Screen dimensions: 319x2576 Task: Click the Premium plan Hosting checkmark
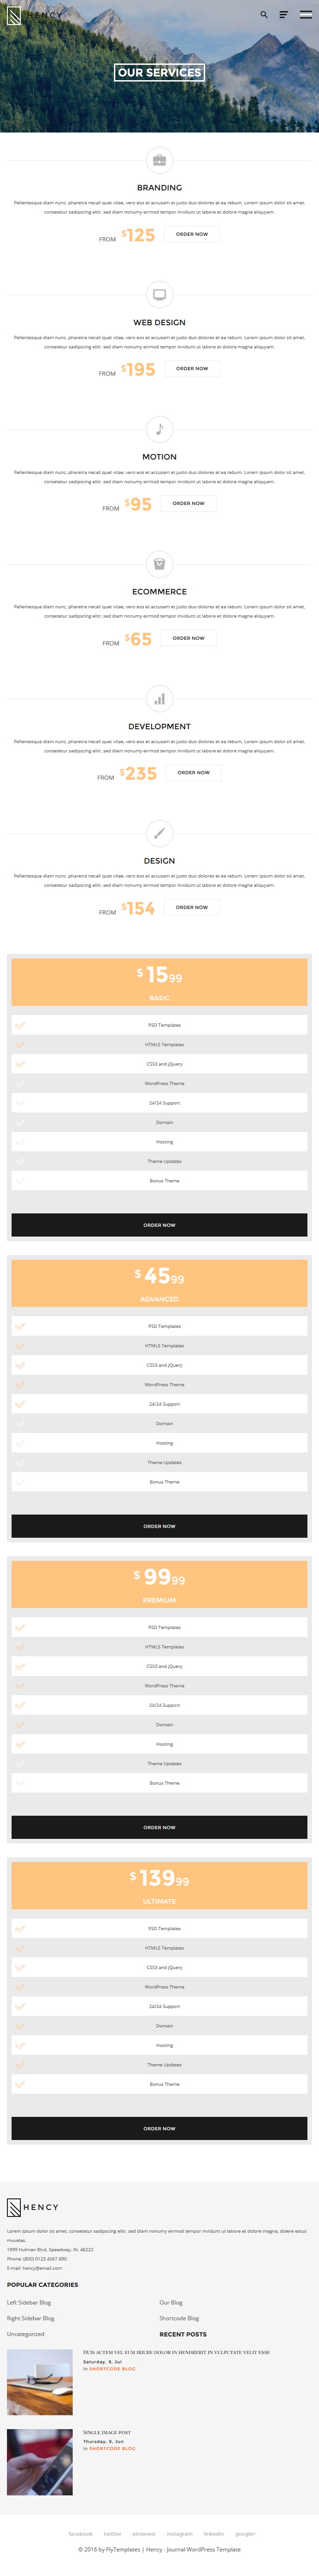tap(20, 1744)
